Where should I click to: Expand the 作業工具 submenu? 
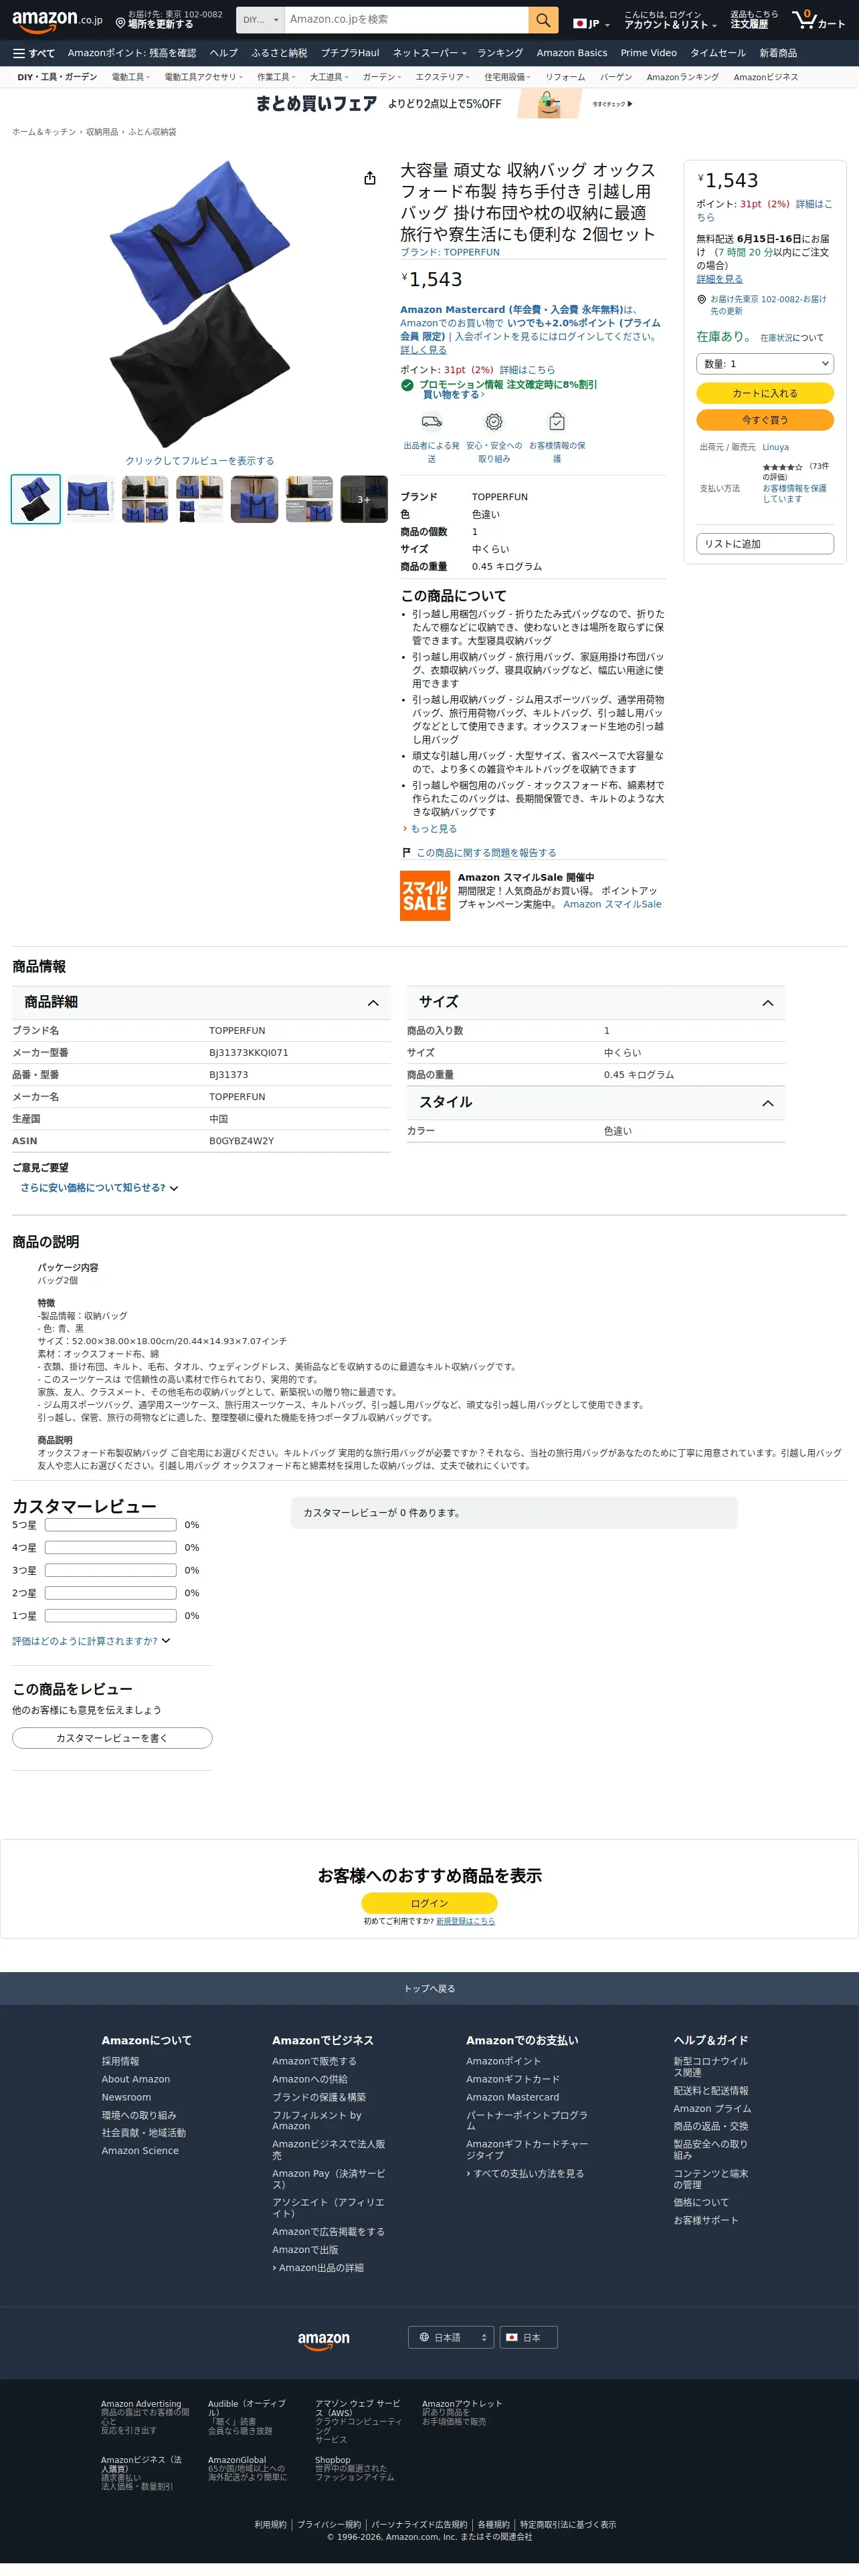tap(276, 77)
